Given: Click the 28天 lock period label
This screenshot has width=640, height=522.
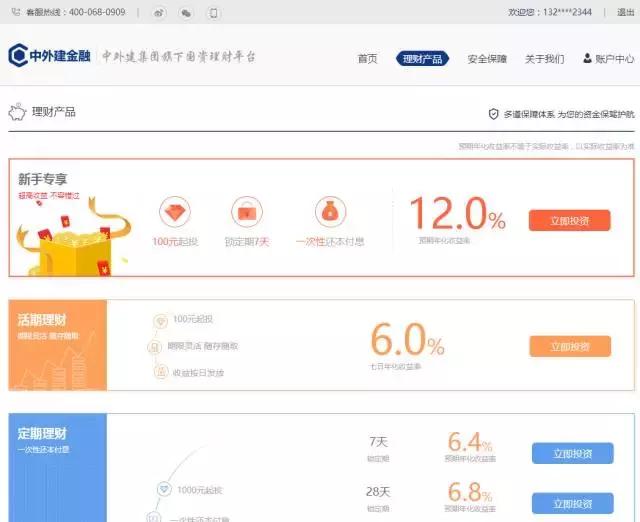Looking at the screenshot, I should click(x=378, y=491).
